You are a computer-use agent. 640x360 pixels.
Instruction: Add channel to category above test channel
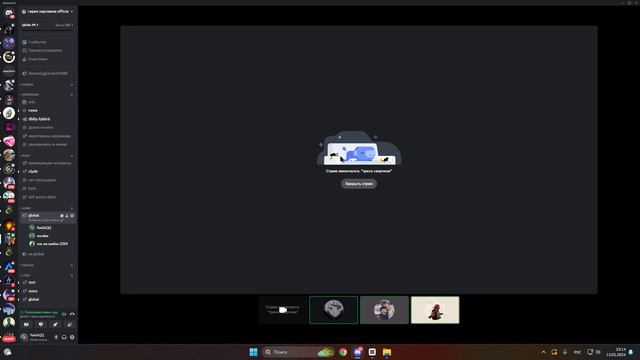(x=72, y=276)
